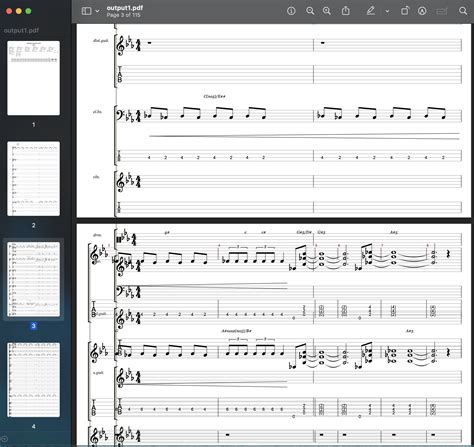This screenshot has width=474, height=447.
Task: Select page 3 thumbnail
Action: click(34, 279)
